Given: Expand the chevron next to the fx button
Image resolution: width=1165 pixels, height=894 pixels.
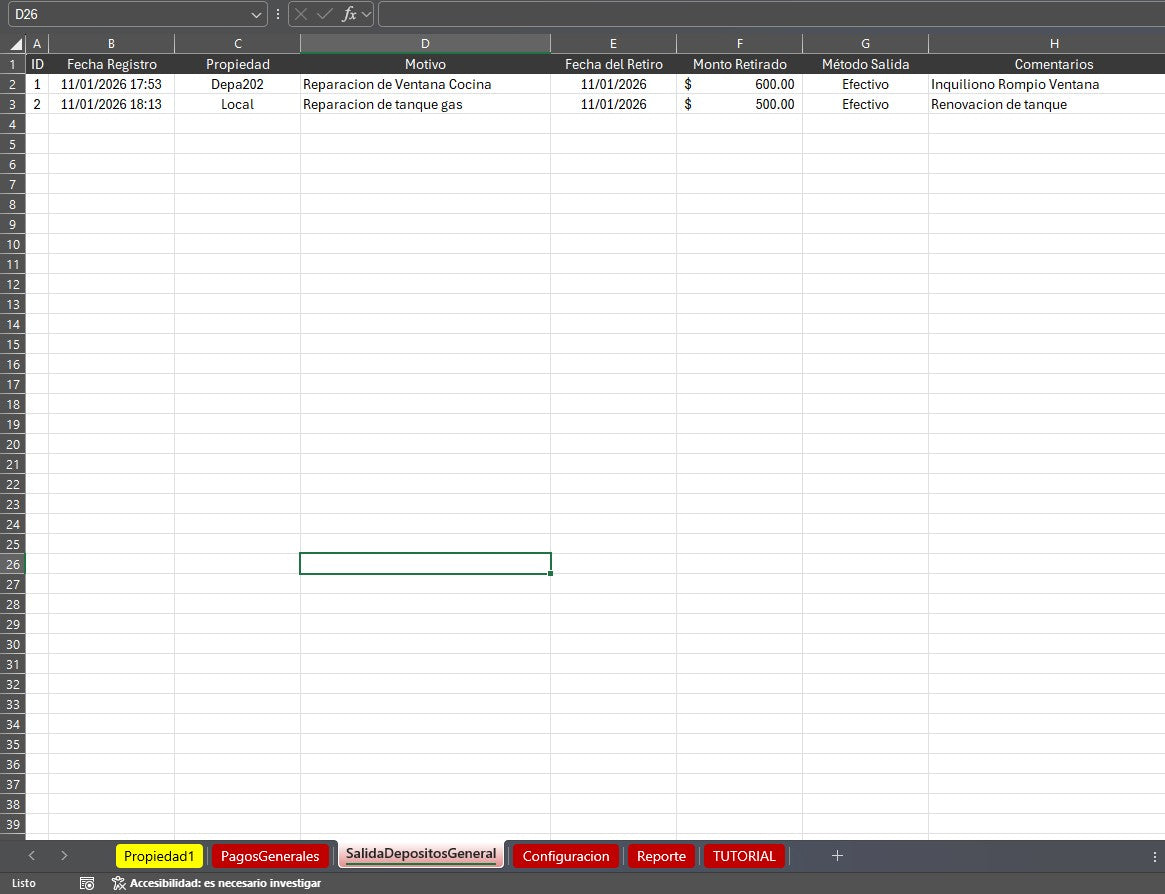Looking at the screenshot, I should [x=365, y=14].
